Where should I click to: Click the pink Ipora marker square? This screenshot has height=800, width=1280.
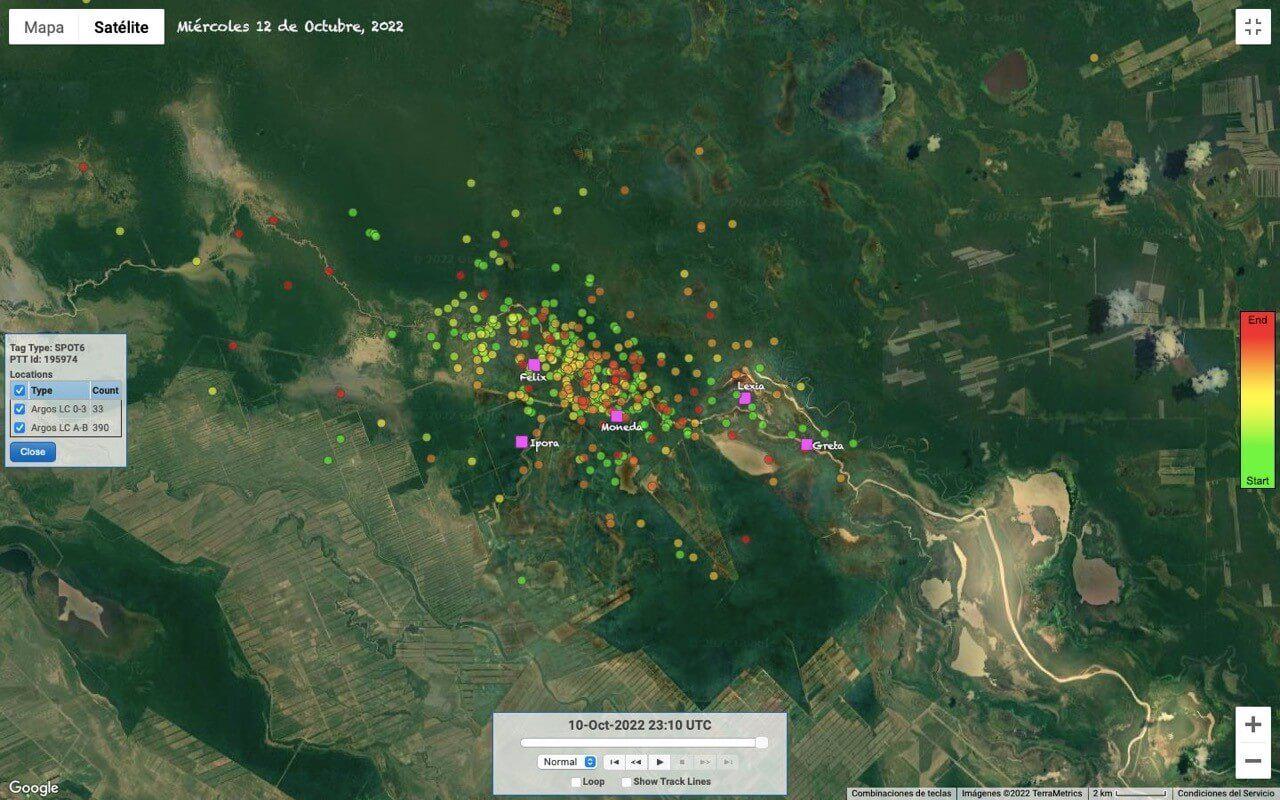[521, 441]
